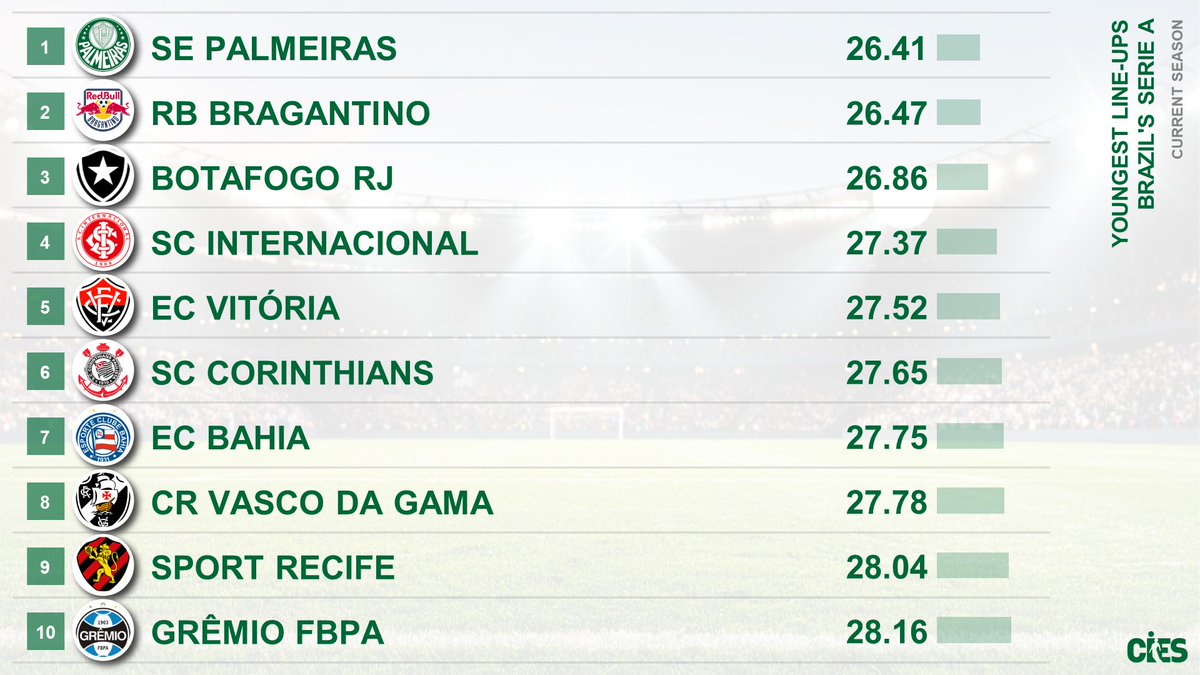Click the Corinthians club crest
Image resolution: width=1200 pixels, height=675 pixels.
coord(104,372)
